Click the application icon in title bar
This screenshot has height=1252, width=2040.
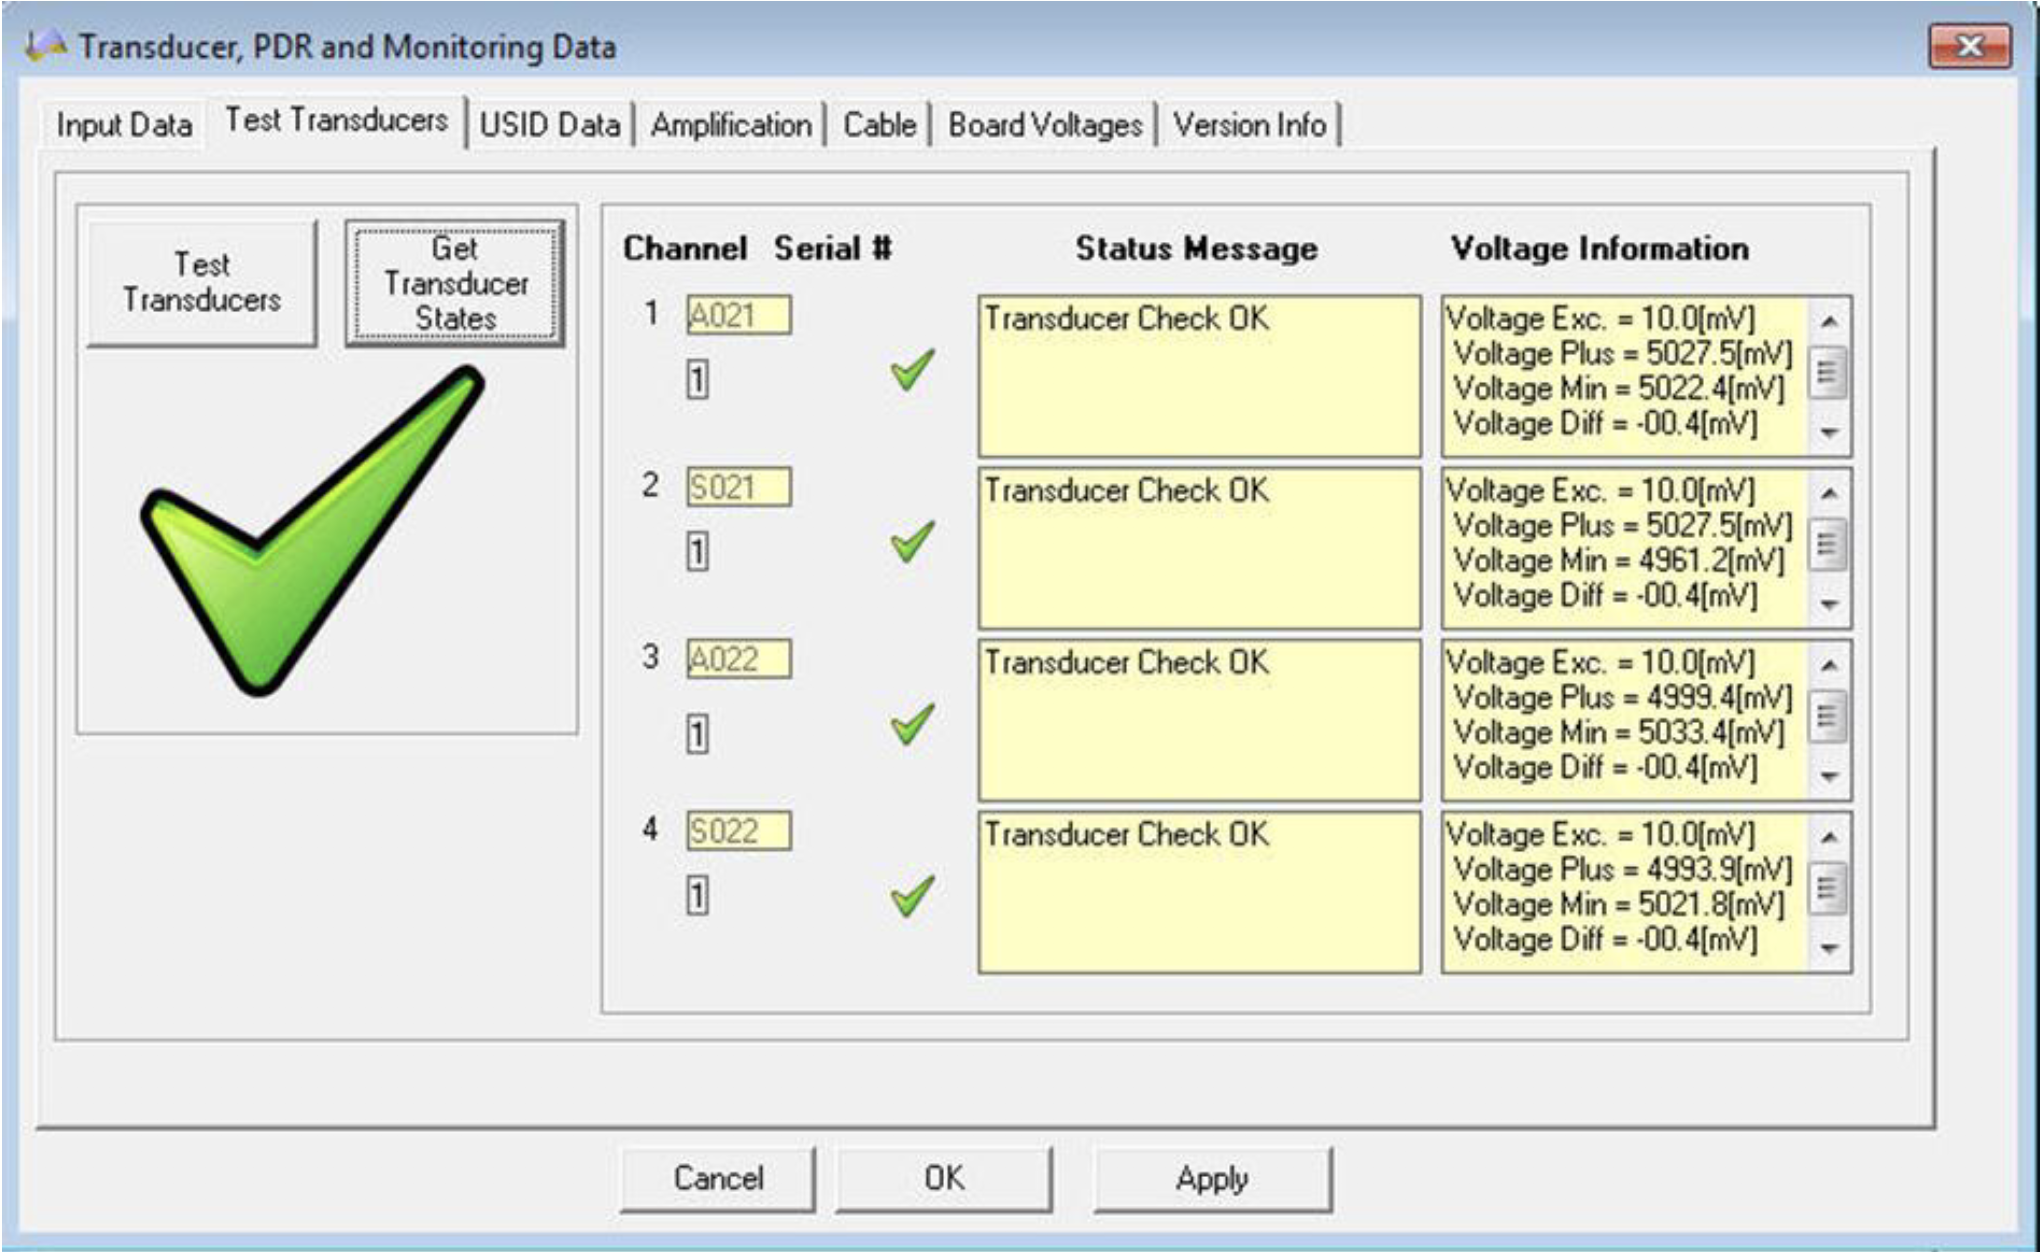click(45, 46)
